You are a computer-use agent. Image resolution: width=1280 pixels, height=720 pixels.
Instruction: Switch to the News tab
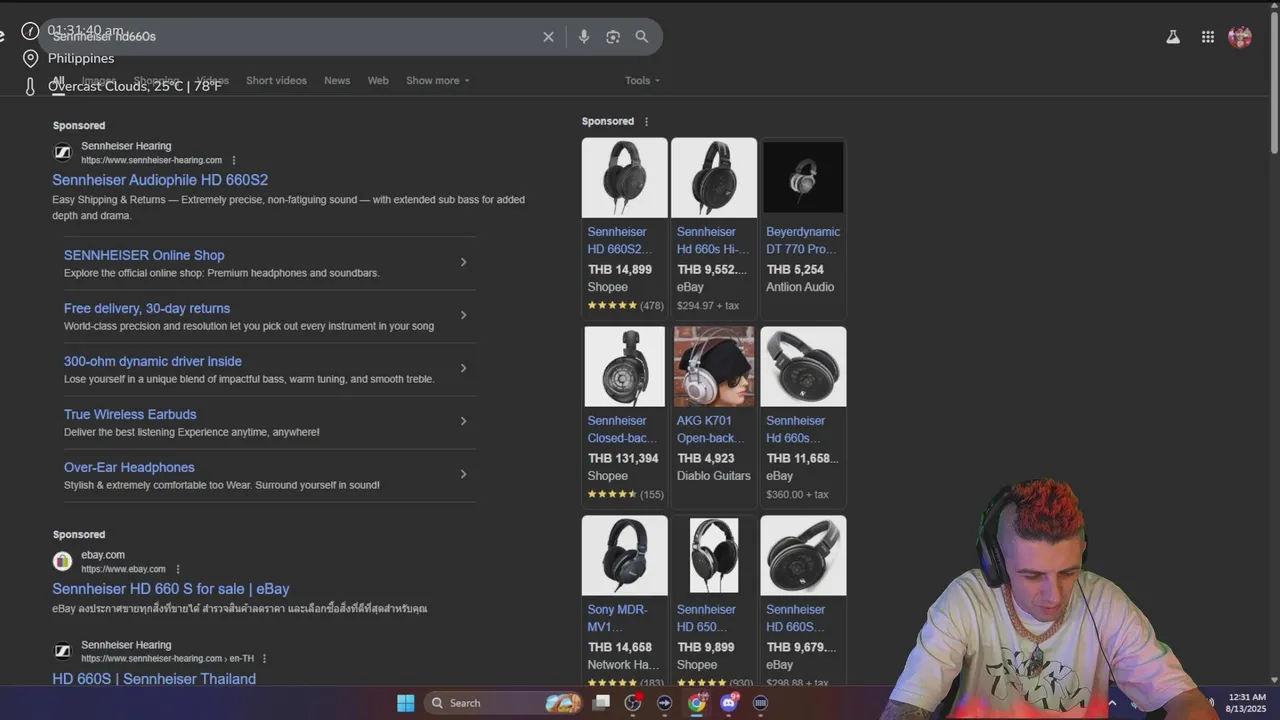(337, 81)
